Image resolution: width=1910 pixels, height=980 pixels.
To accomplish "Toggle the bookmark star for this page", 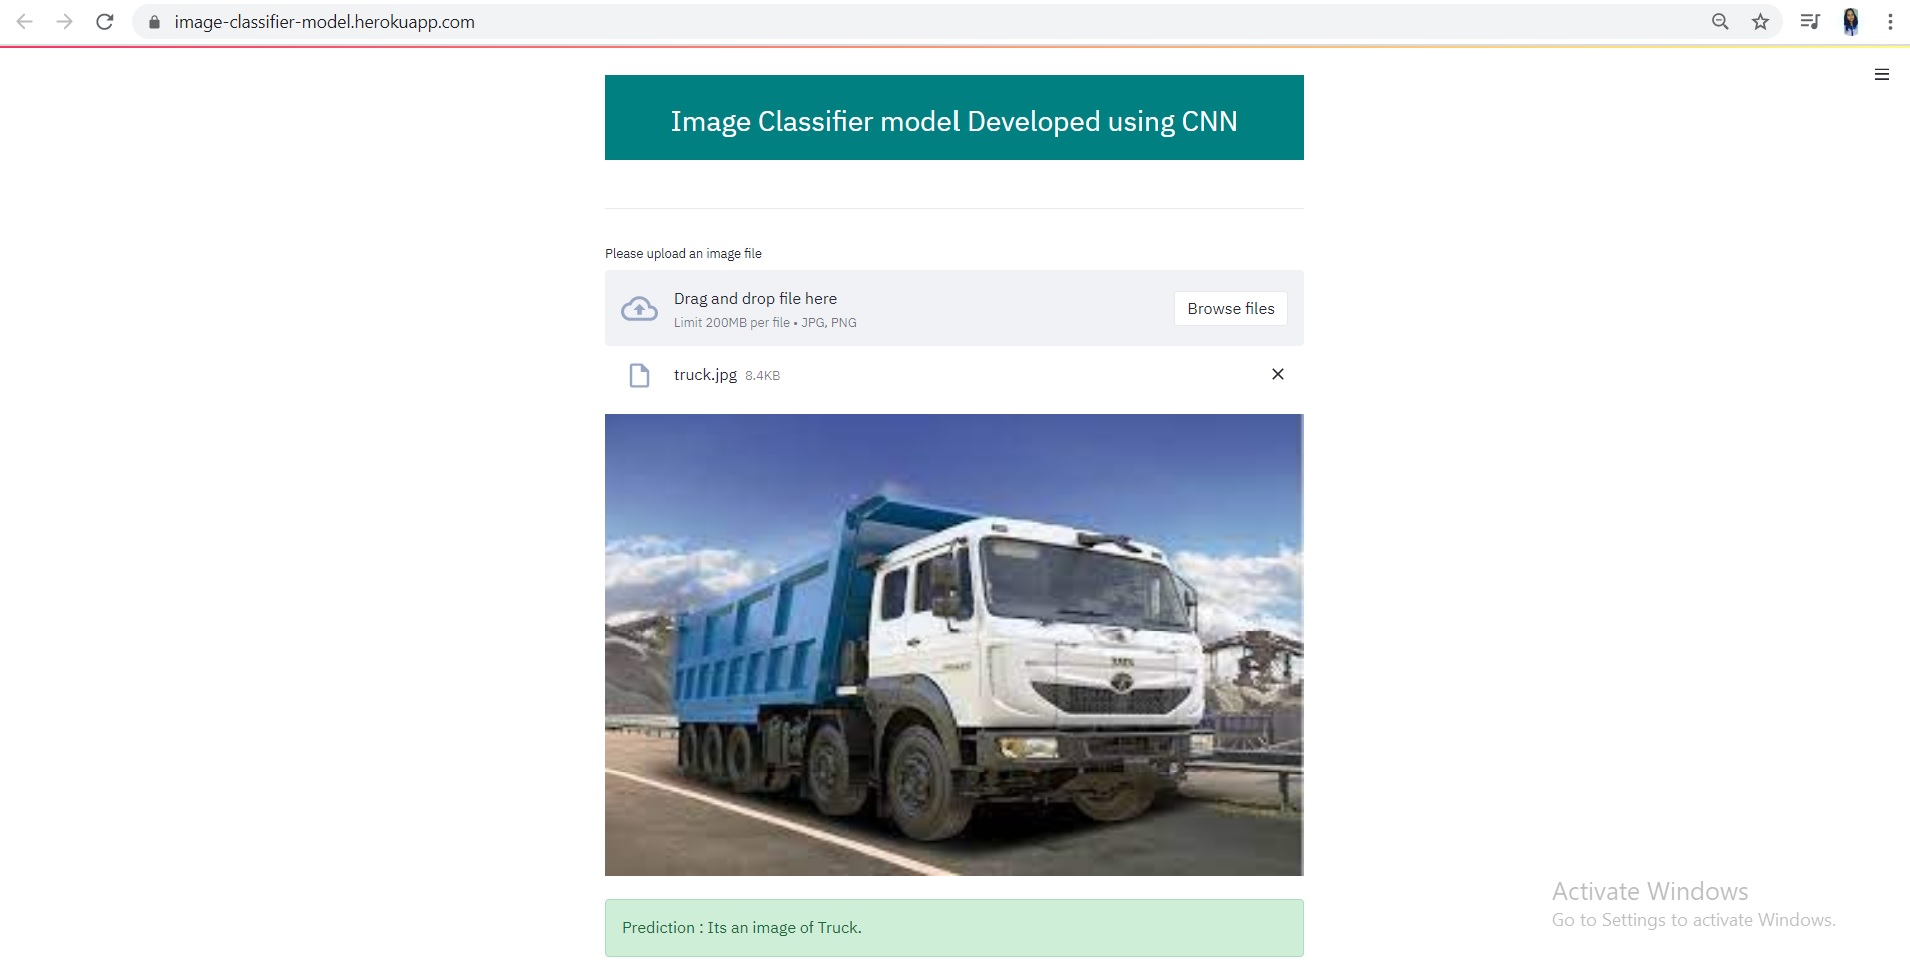I will click(x=1761, y=21).
